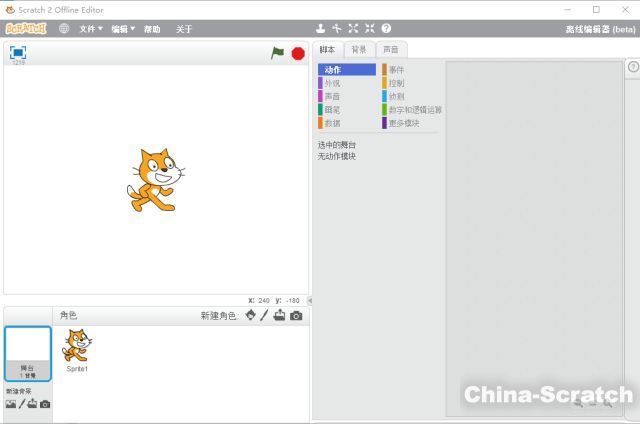Choose new backdrop from library icon
Viewport: 640px width, 424px height.
(x=10, y=404)
